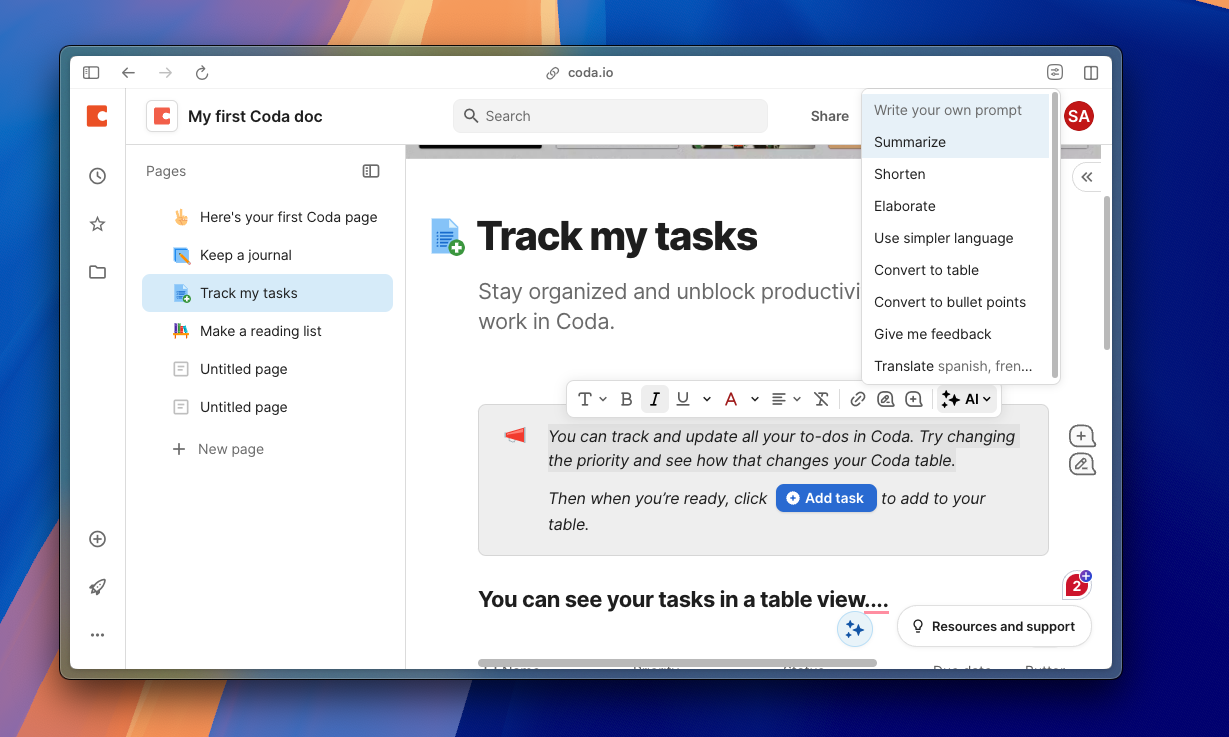Click the megaphone callout icon
This screenshot has width=1229, height=737.
(x=515, y=435)
